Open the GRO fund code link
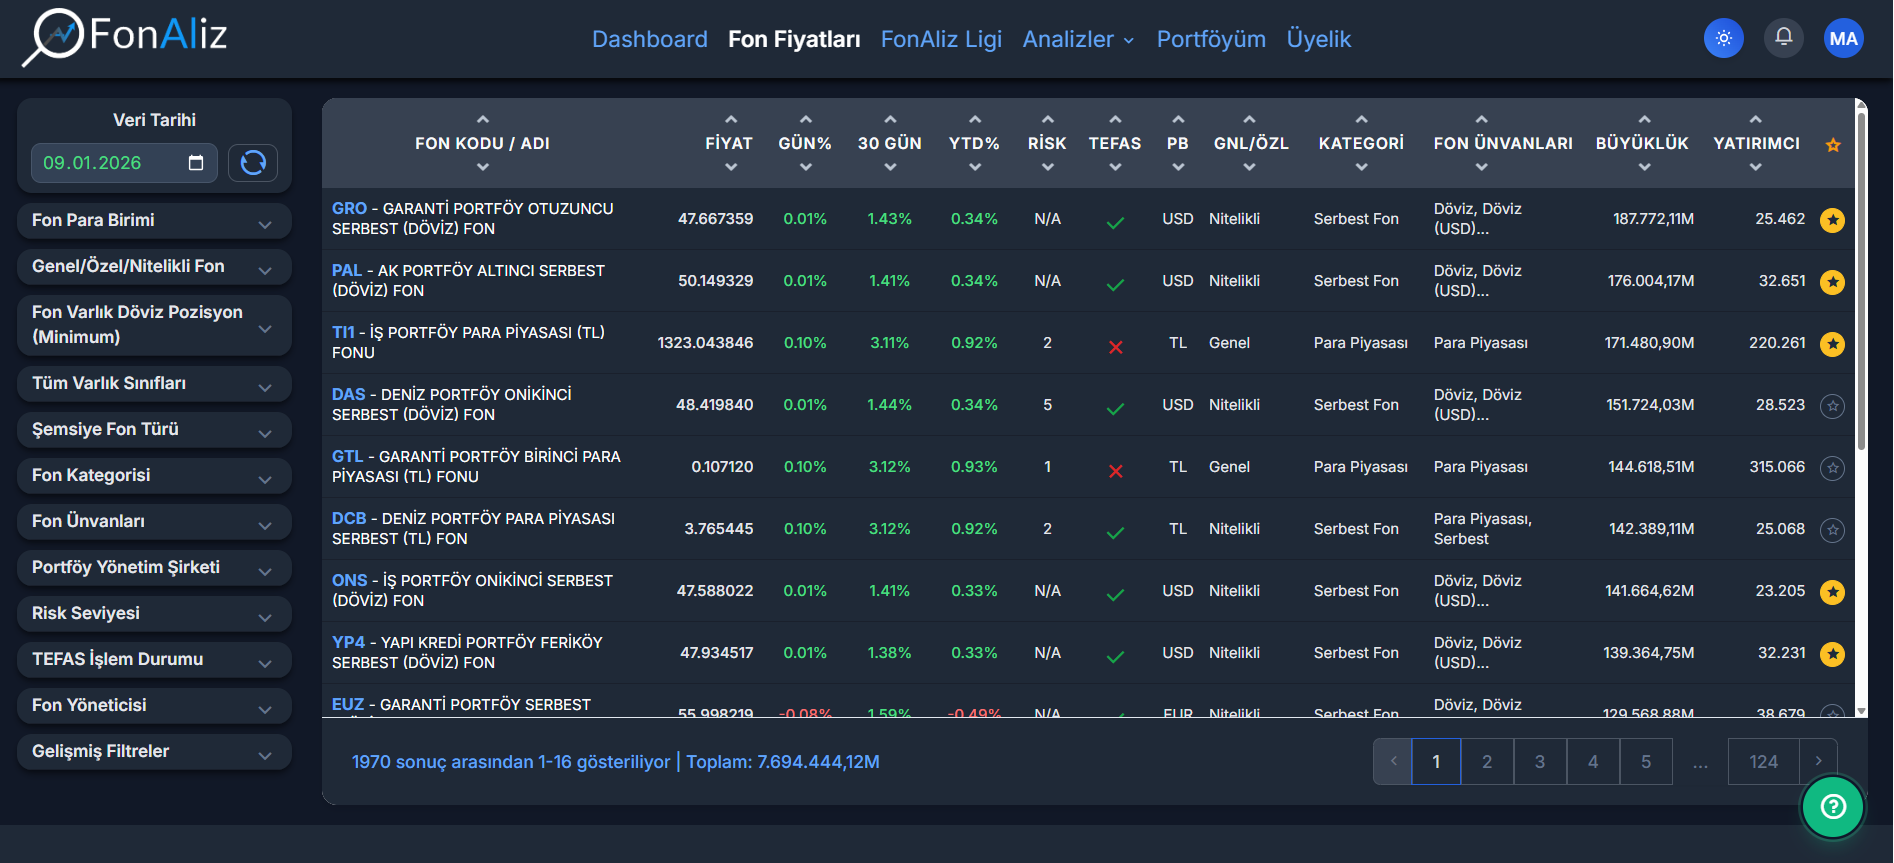 pyautogui.click(x=349, y=208)
